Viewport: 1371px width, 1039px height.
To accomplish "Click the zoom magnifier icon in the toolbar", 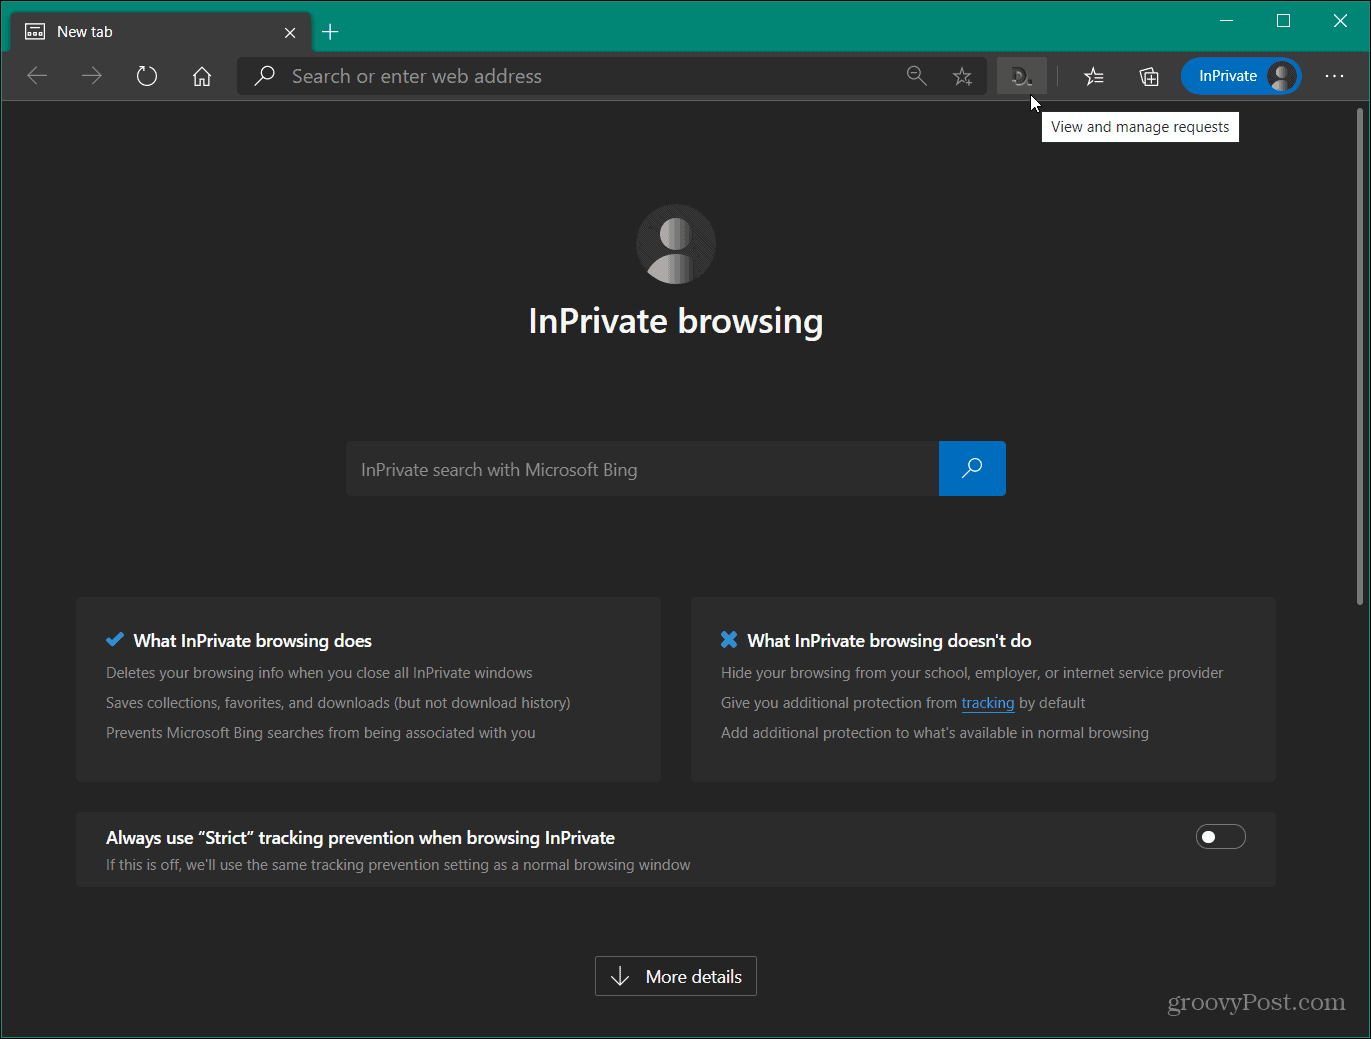I will pos(916,75).
